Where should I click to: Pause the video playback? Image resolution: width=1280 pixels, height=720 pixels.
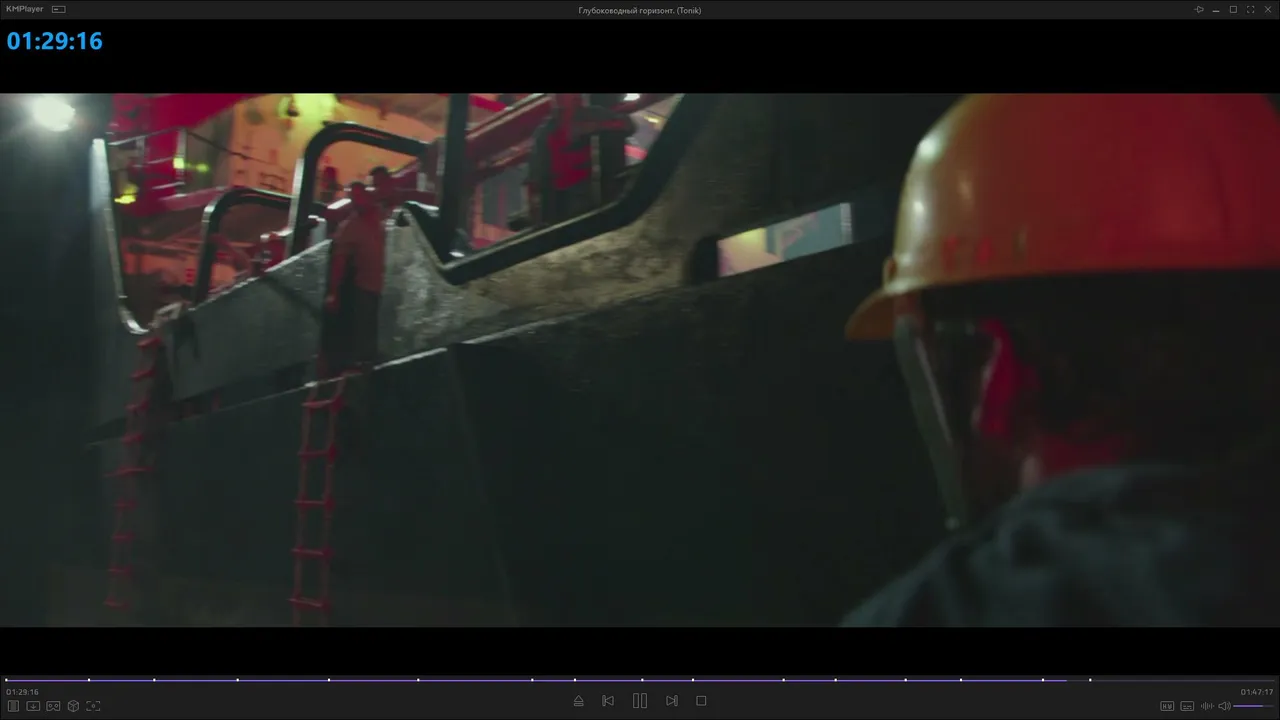pyautogui.click(x=640, y=701)
